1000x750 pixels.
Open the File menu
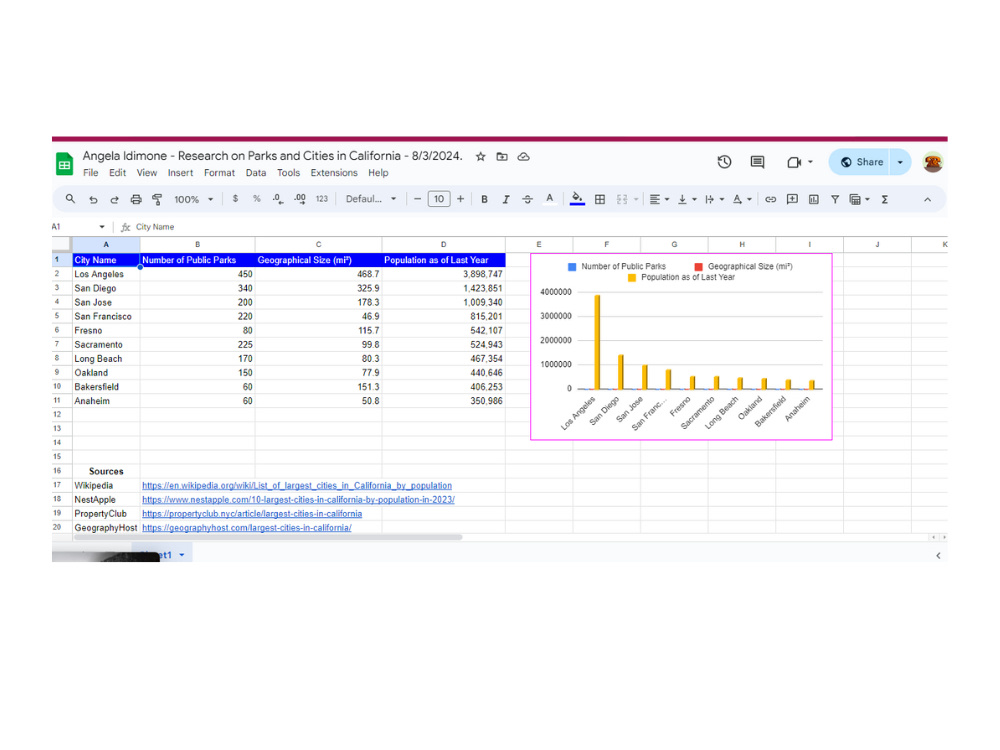[x=91, y=173]
